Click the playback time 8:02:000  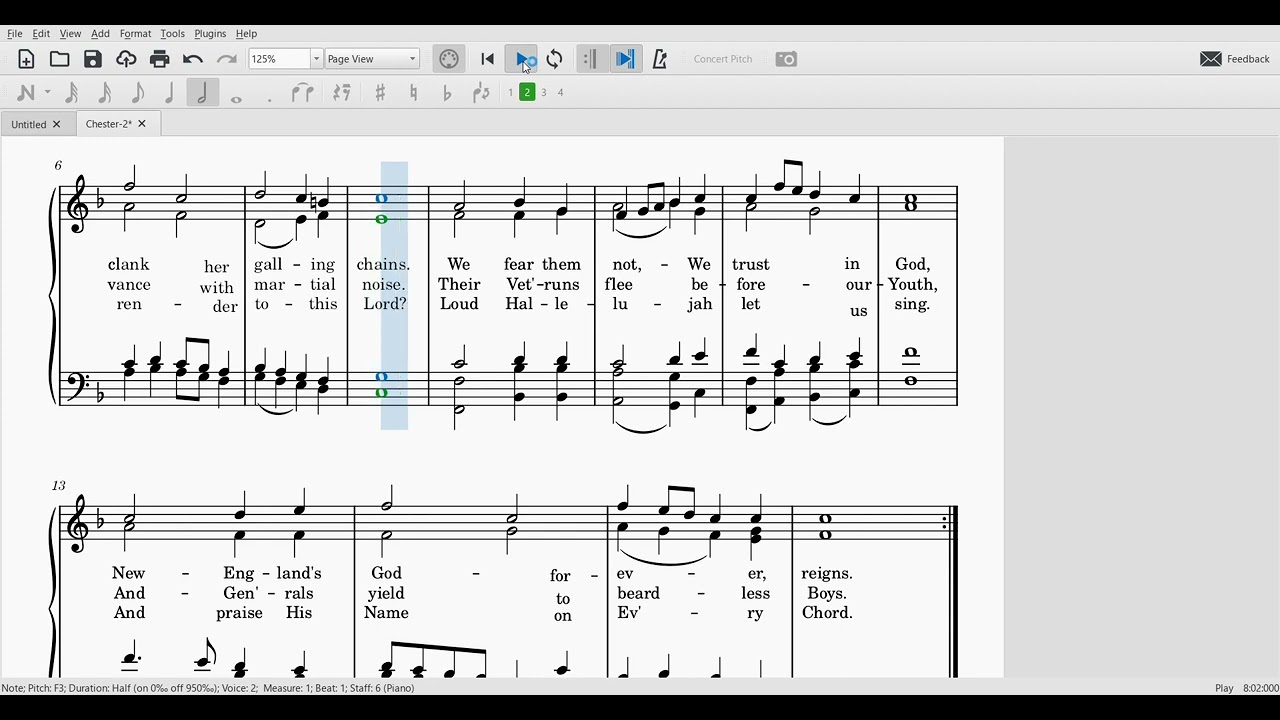(x=1261, y=688)
